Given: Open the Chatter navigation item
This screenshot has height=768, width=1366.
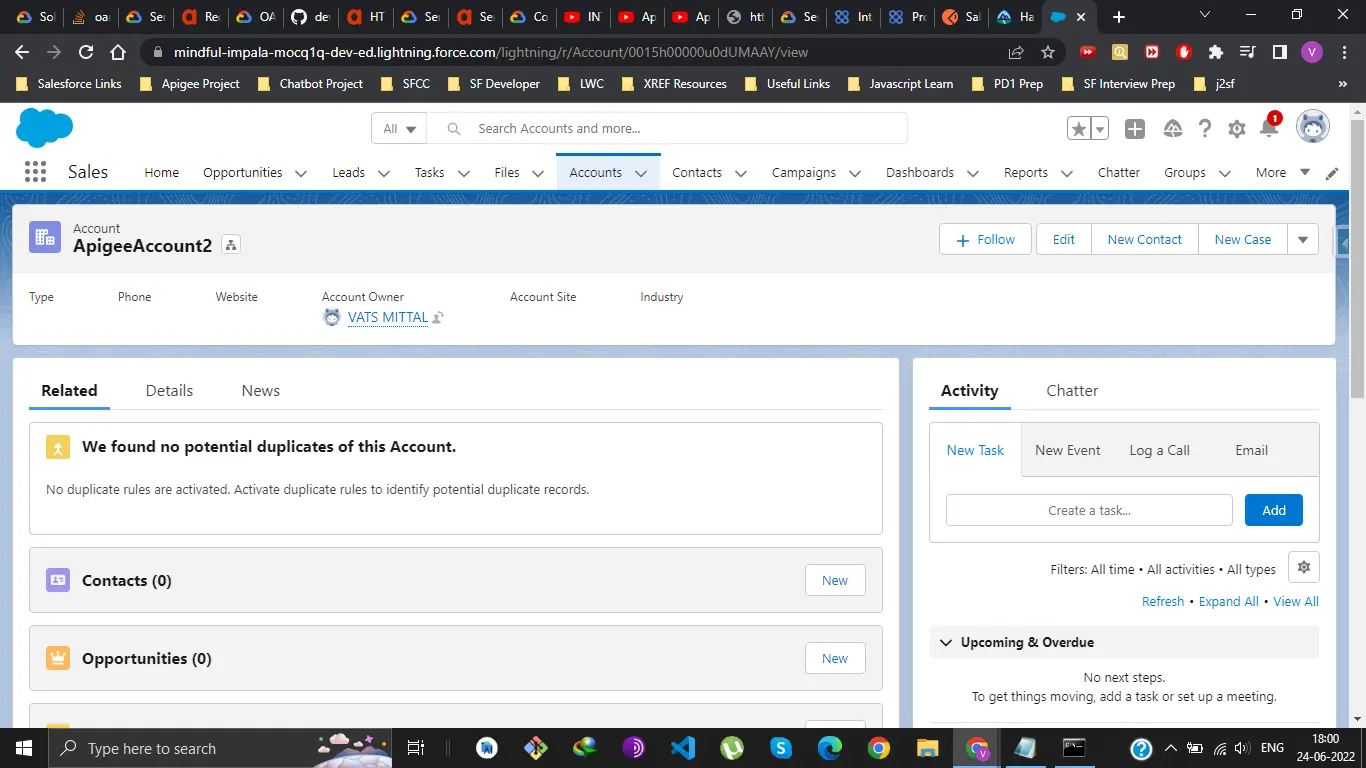Looking at the screenshot, I should [x=1118, y=172].
